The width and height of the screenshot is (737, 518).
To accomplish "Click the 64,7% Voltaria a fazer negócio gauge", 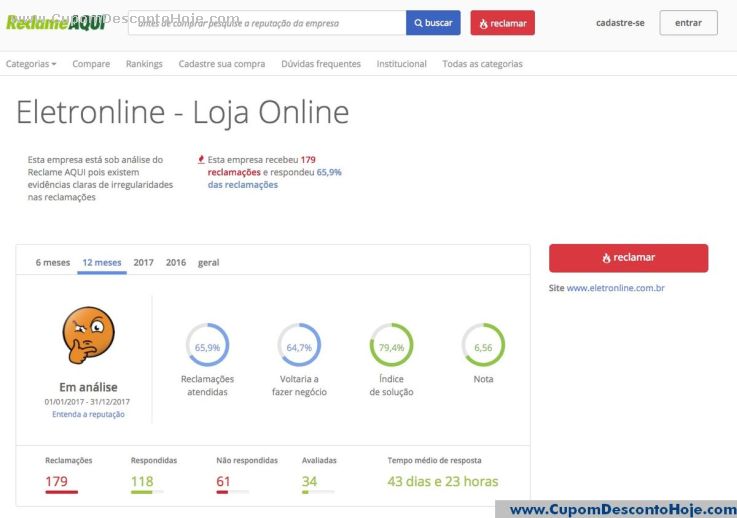I will [299, 345].
